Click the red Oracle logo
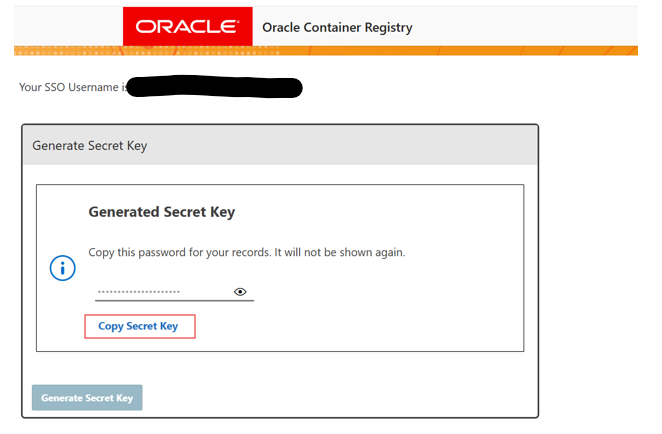The height and width of the screenshot is (434, 662). point(188,27)
